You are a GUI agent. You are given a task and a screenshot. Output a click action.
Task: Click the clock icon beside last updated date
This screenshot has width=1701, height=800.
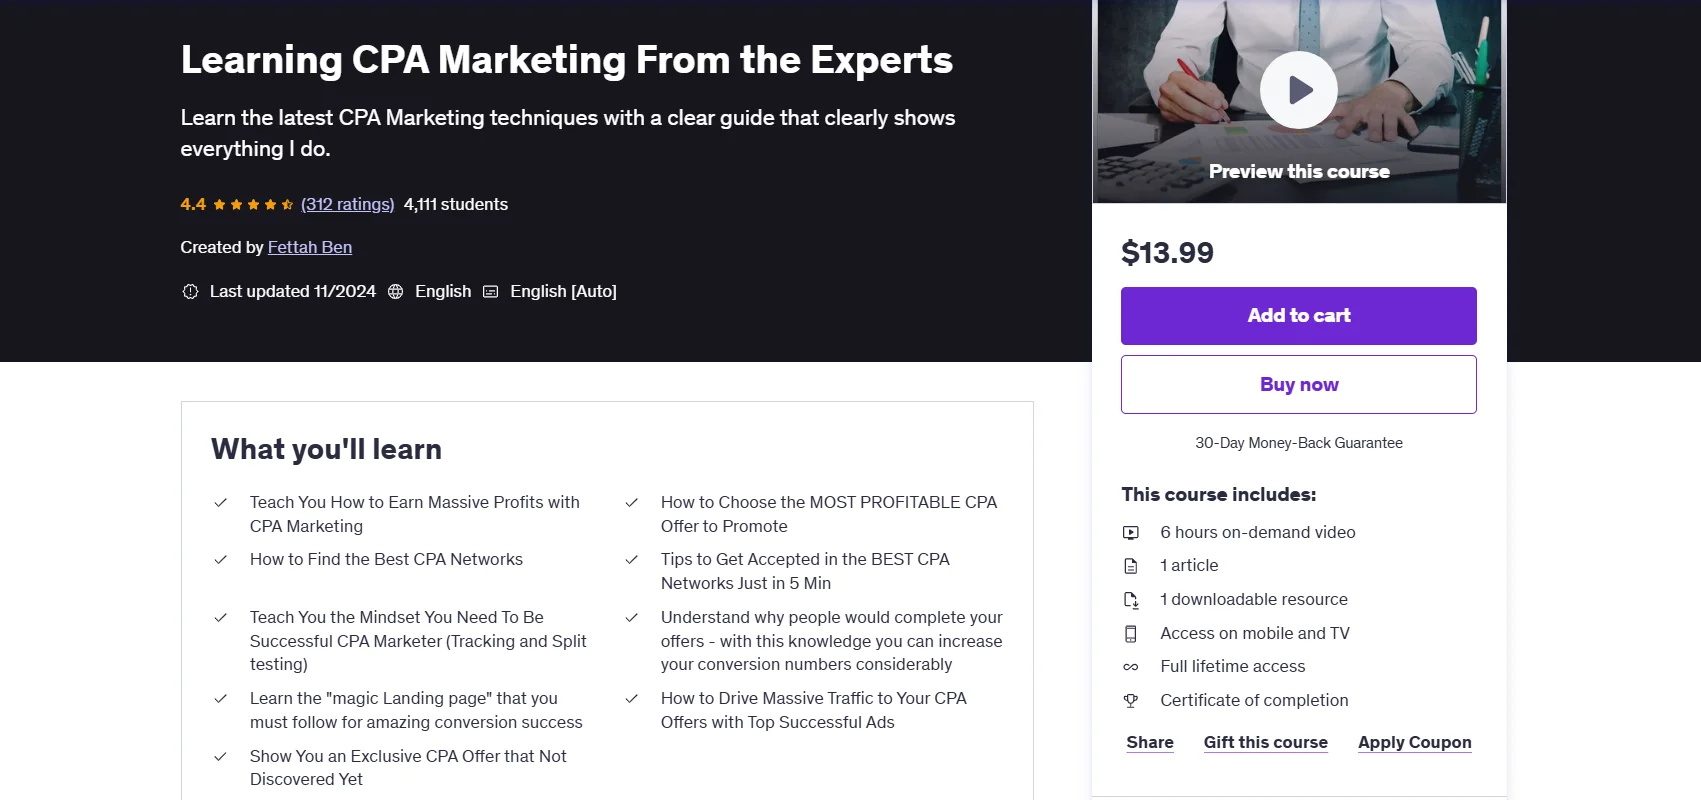click(x=190, y=291)
